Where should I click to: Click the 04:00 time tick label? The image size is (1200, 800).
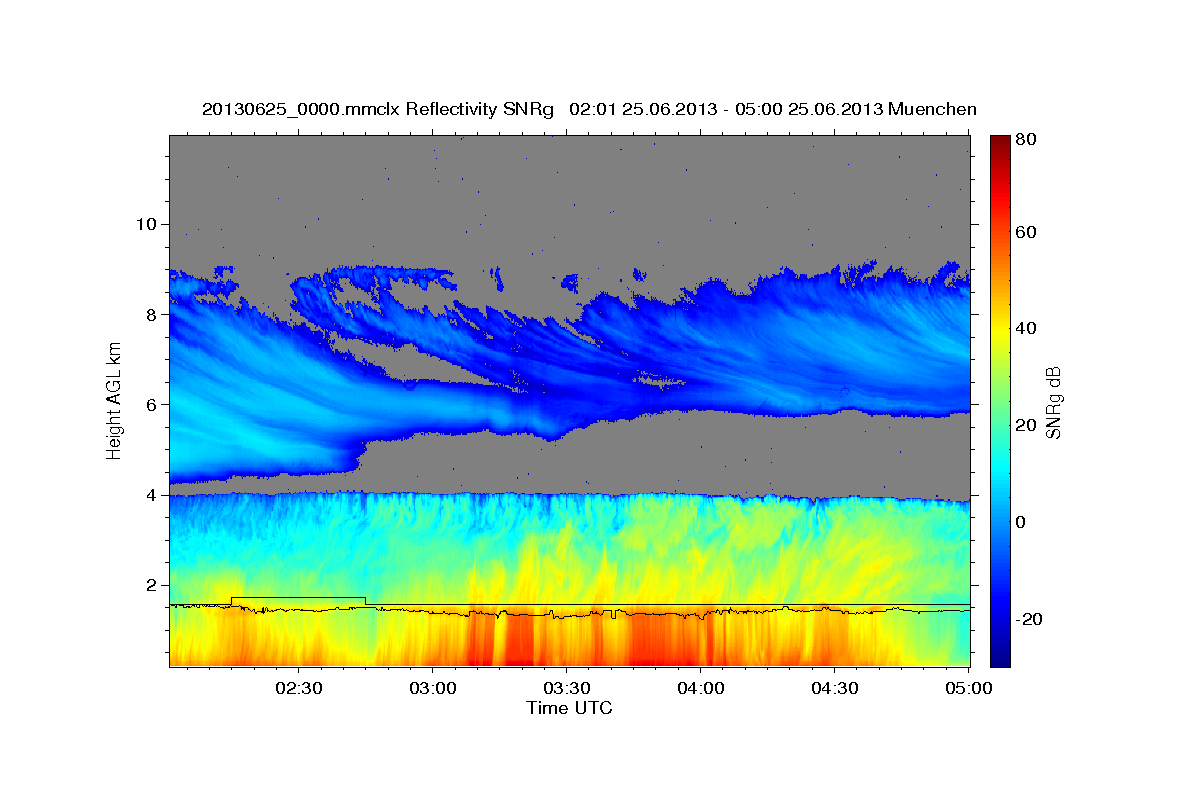coord(701,689)
